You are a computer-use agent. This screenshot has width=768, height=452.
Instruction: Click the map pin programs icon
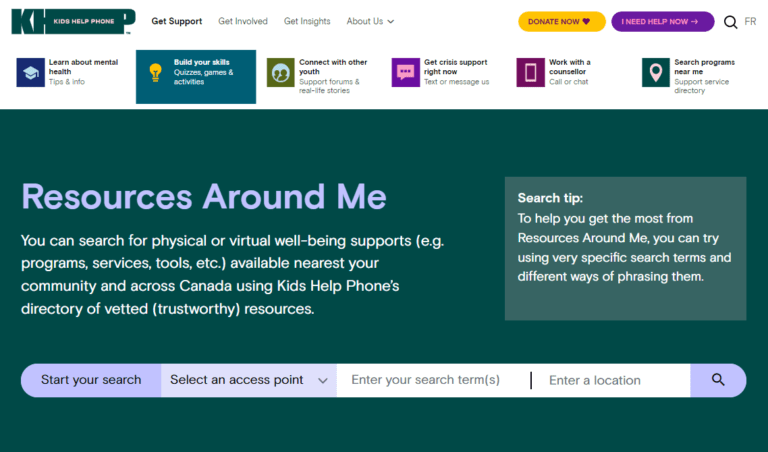tap(656, 73)
